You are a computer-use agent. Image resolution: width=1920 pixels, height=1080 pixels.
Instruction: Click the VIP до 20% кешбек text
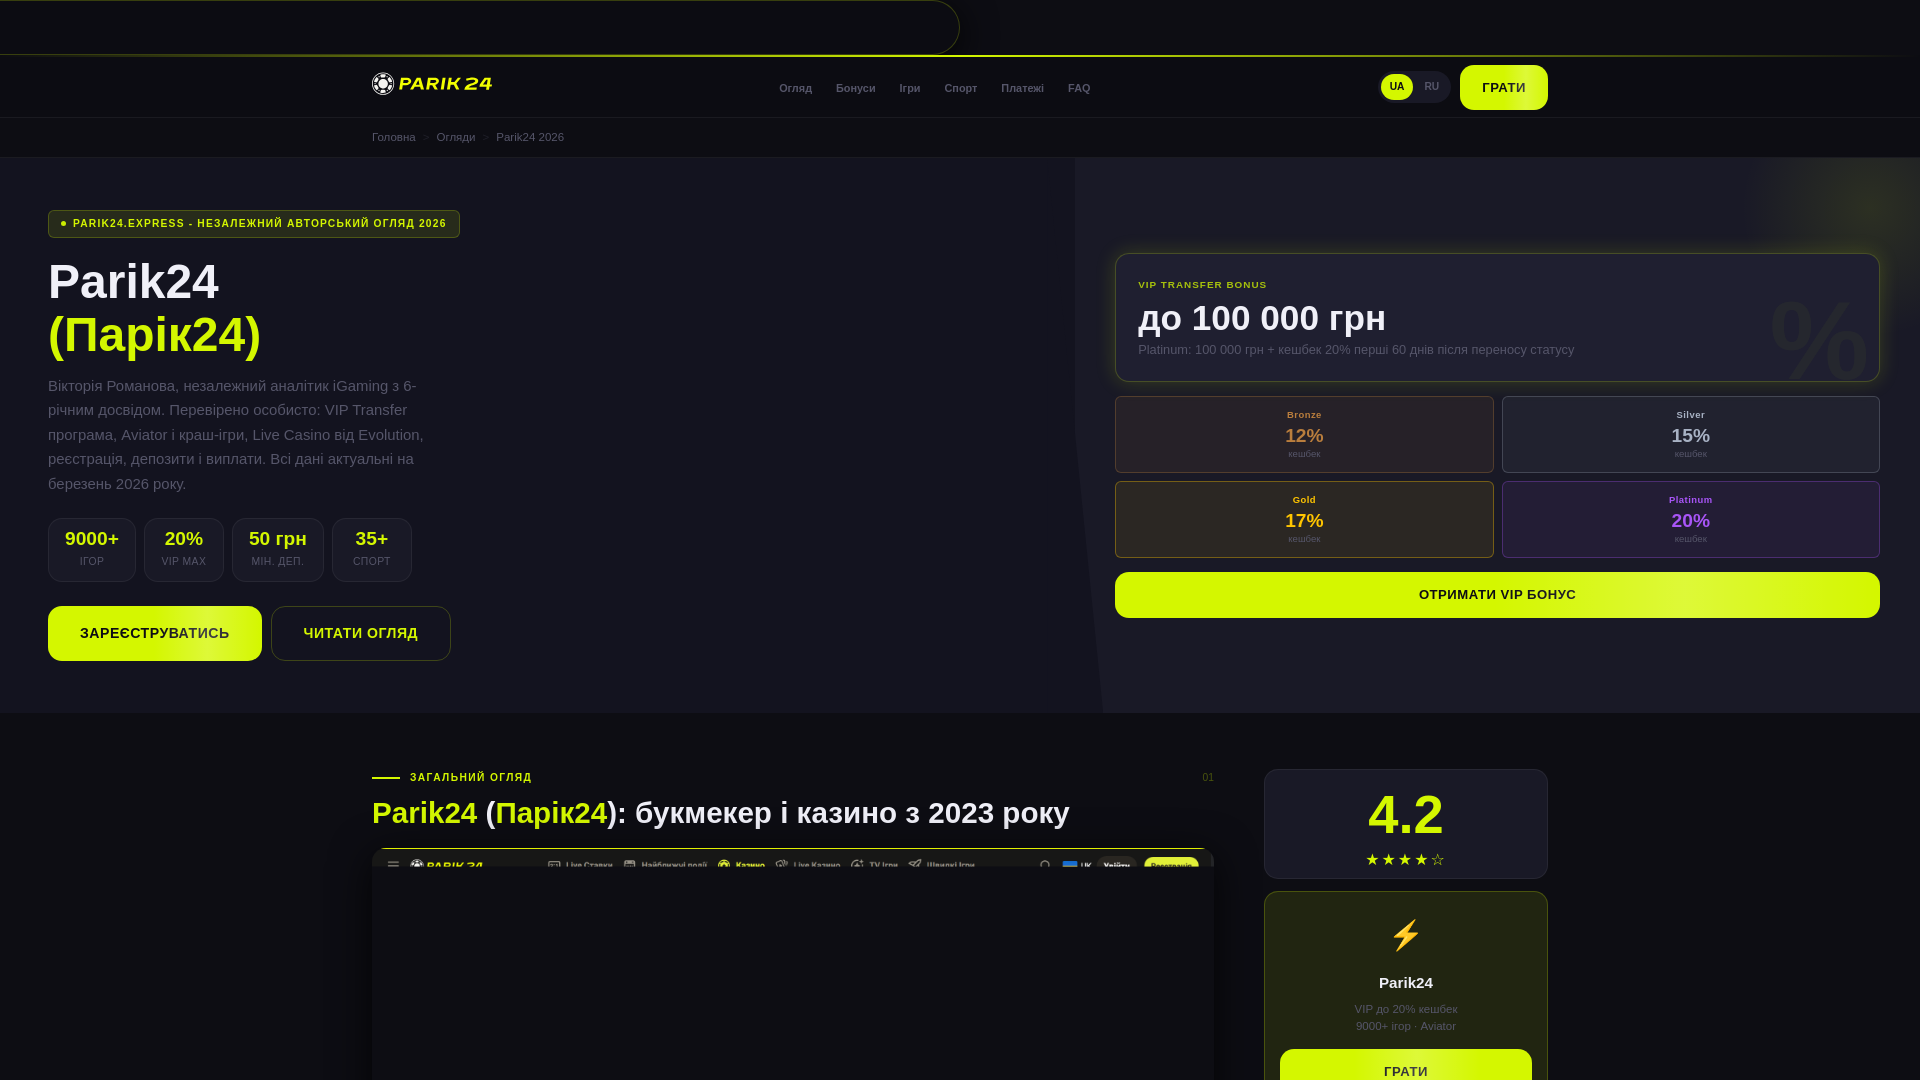tap(1405, 1009)
